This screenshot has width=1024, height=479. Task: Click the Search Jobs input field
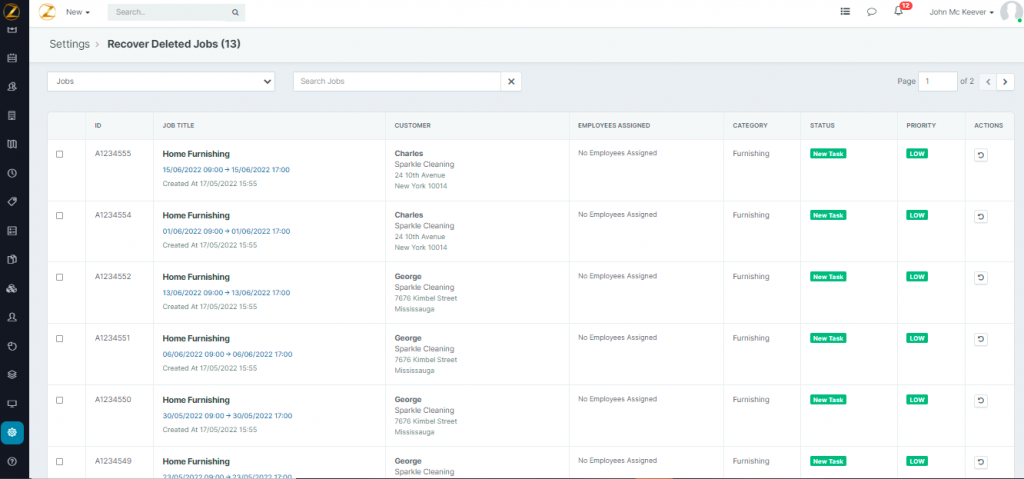[x=396, y=81]
